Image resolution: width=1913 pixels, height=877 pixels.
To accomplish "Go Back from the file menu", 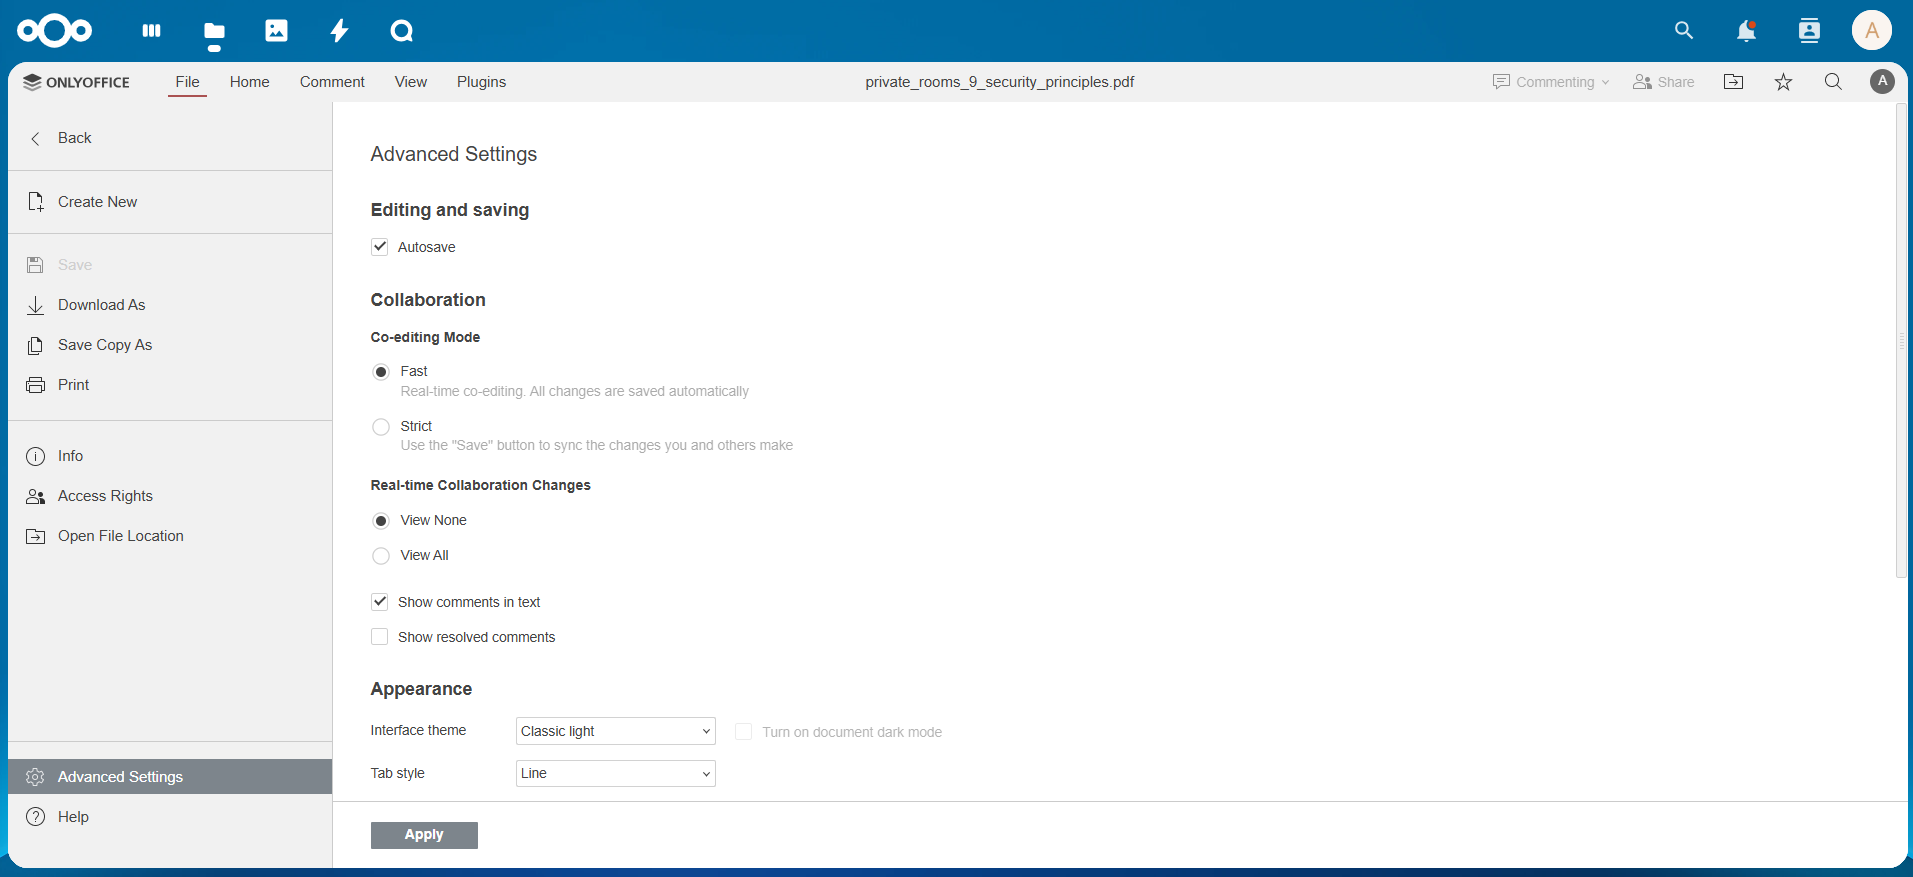I will click(x=170, y=138).
